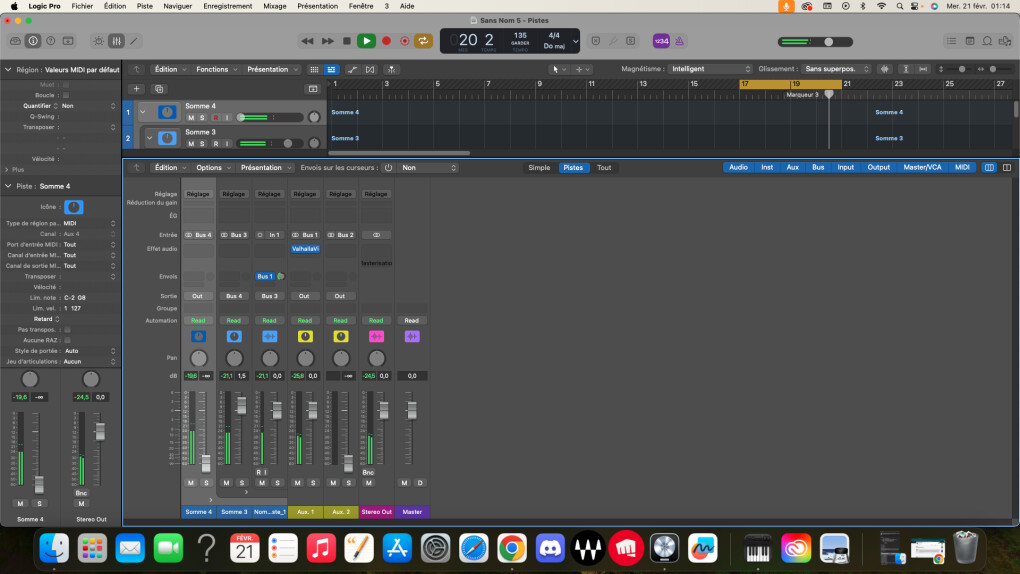Show automation in Tracks area toolbar
1020x574 pixels.
coord(352,69)
